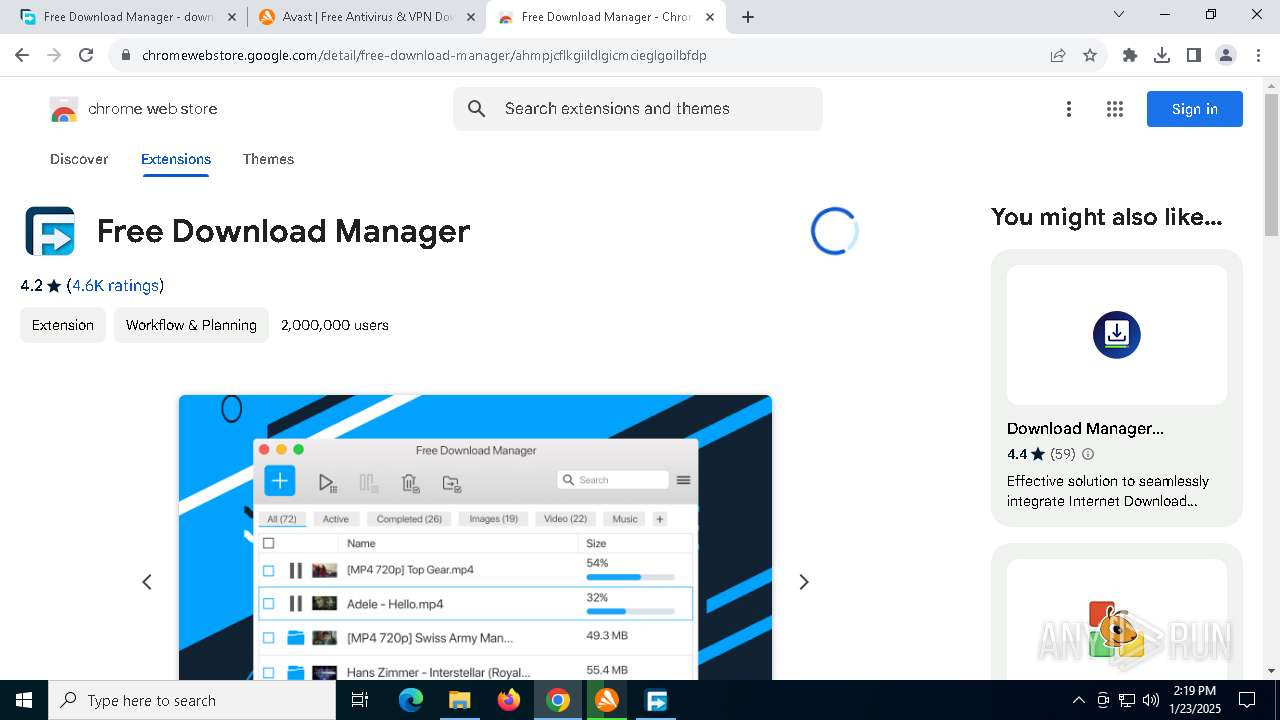Go back to the previous page
1280x720 pixels.
[x=22, y=55]
